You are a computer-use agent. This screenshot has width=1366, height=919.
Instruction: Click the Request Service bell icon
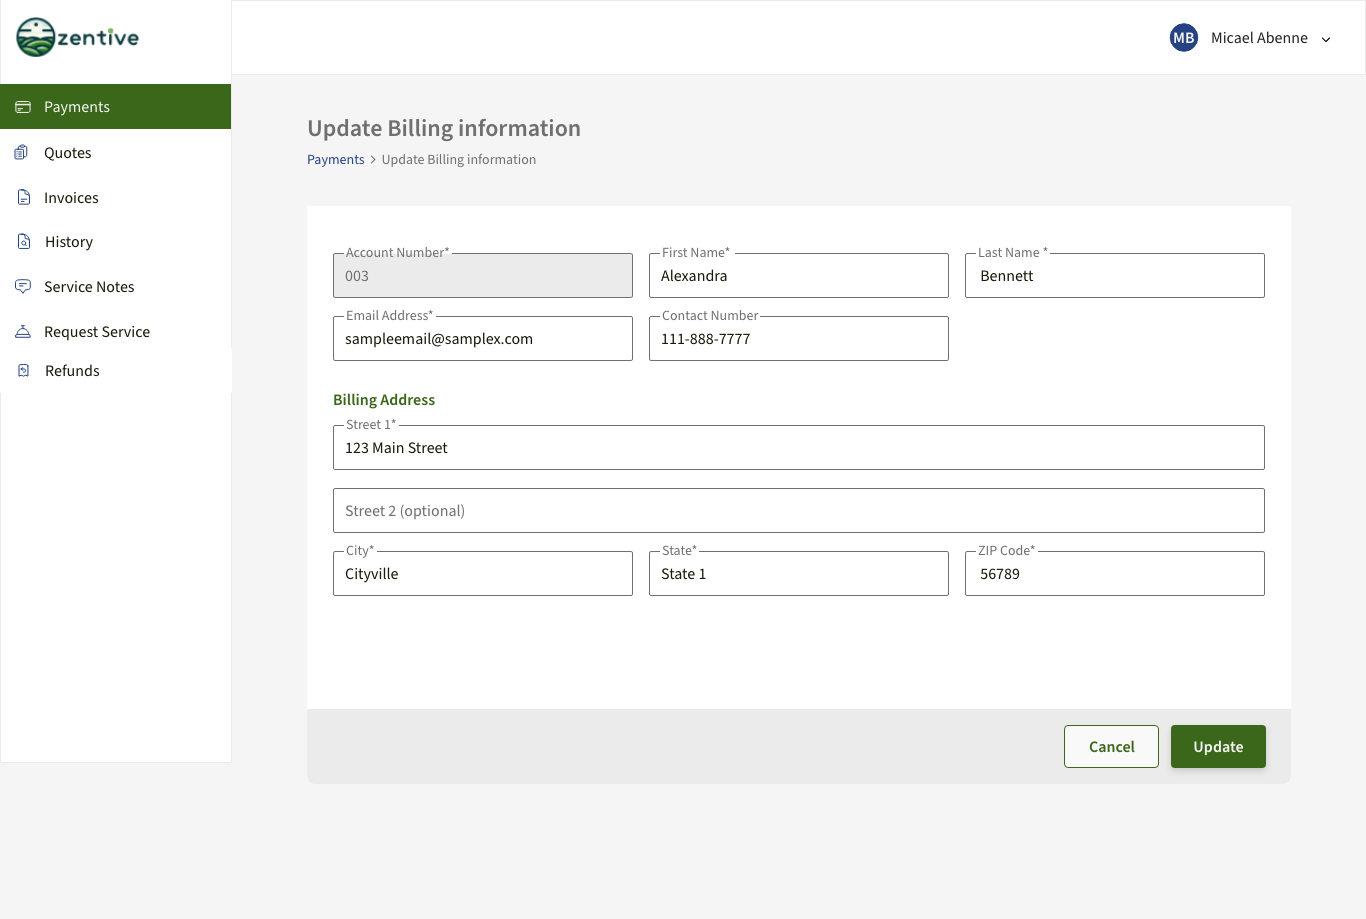click(23, 332)
